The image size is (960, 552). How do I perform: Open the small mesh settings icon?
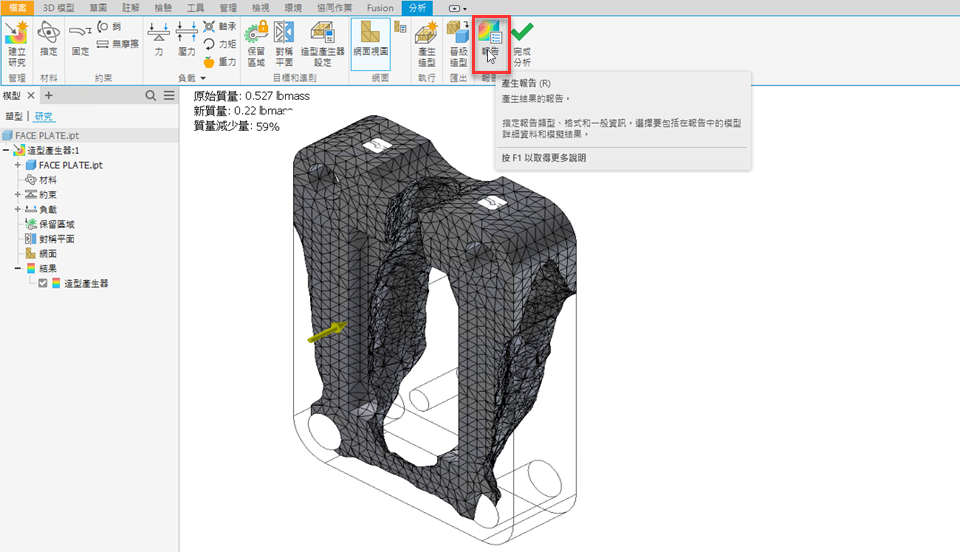point(400,27)
